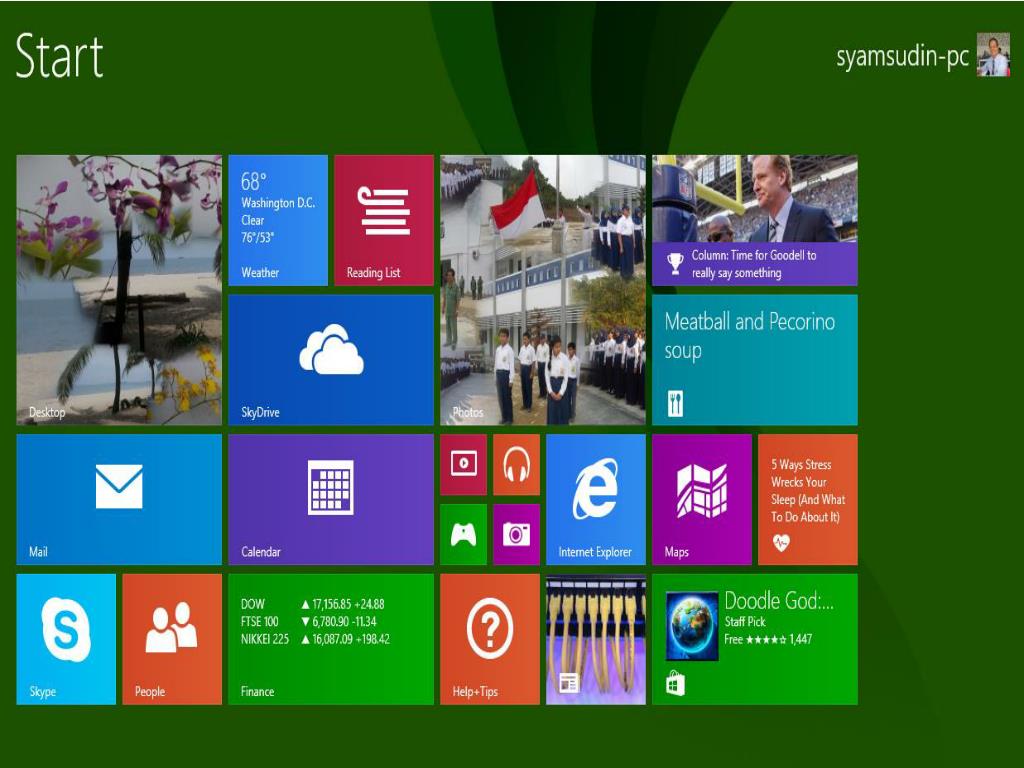Open the Music headphones tile
This screenshot has width=1024, height=768.
(x=517, y=464)
